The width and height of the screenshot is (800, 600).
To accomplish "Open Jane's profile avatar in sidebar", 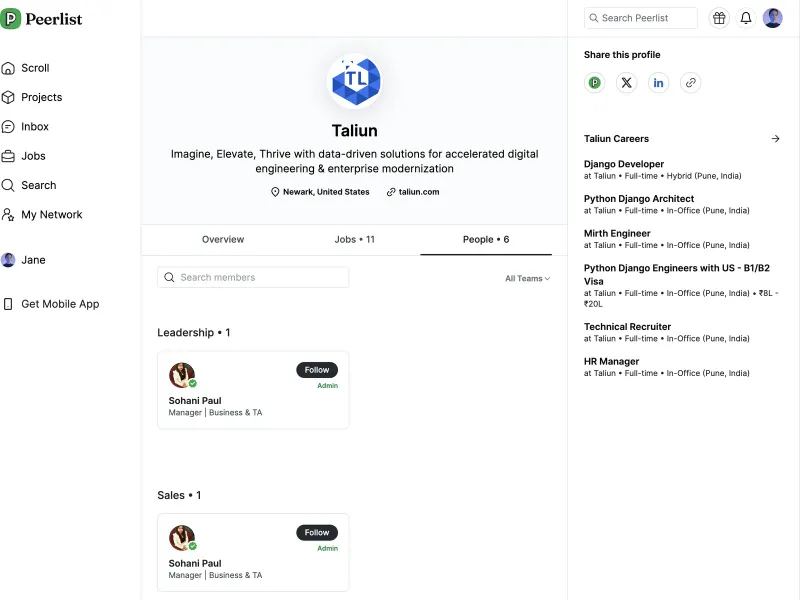I will [x=8, y=260].
